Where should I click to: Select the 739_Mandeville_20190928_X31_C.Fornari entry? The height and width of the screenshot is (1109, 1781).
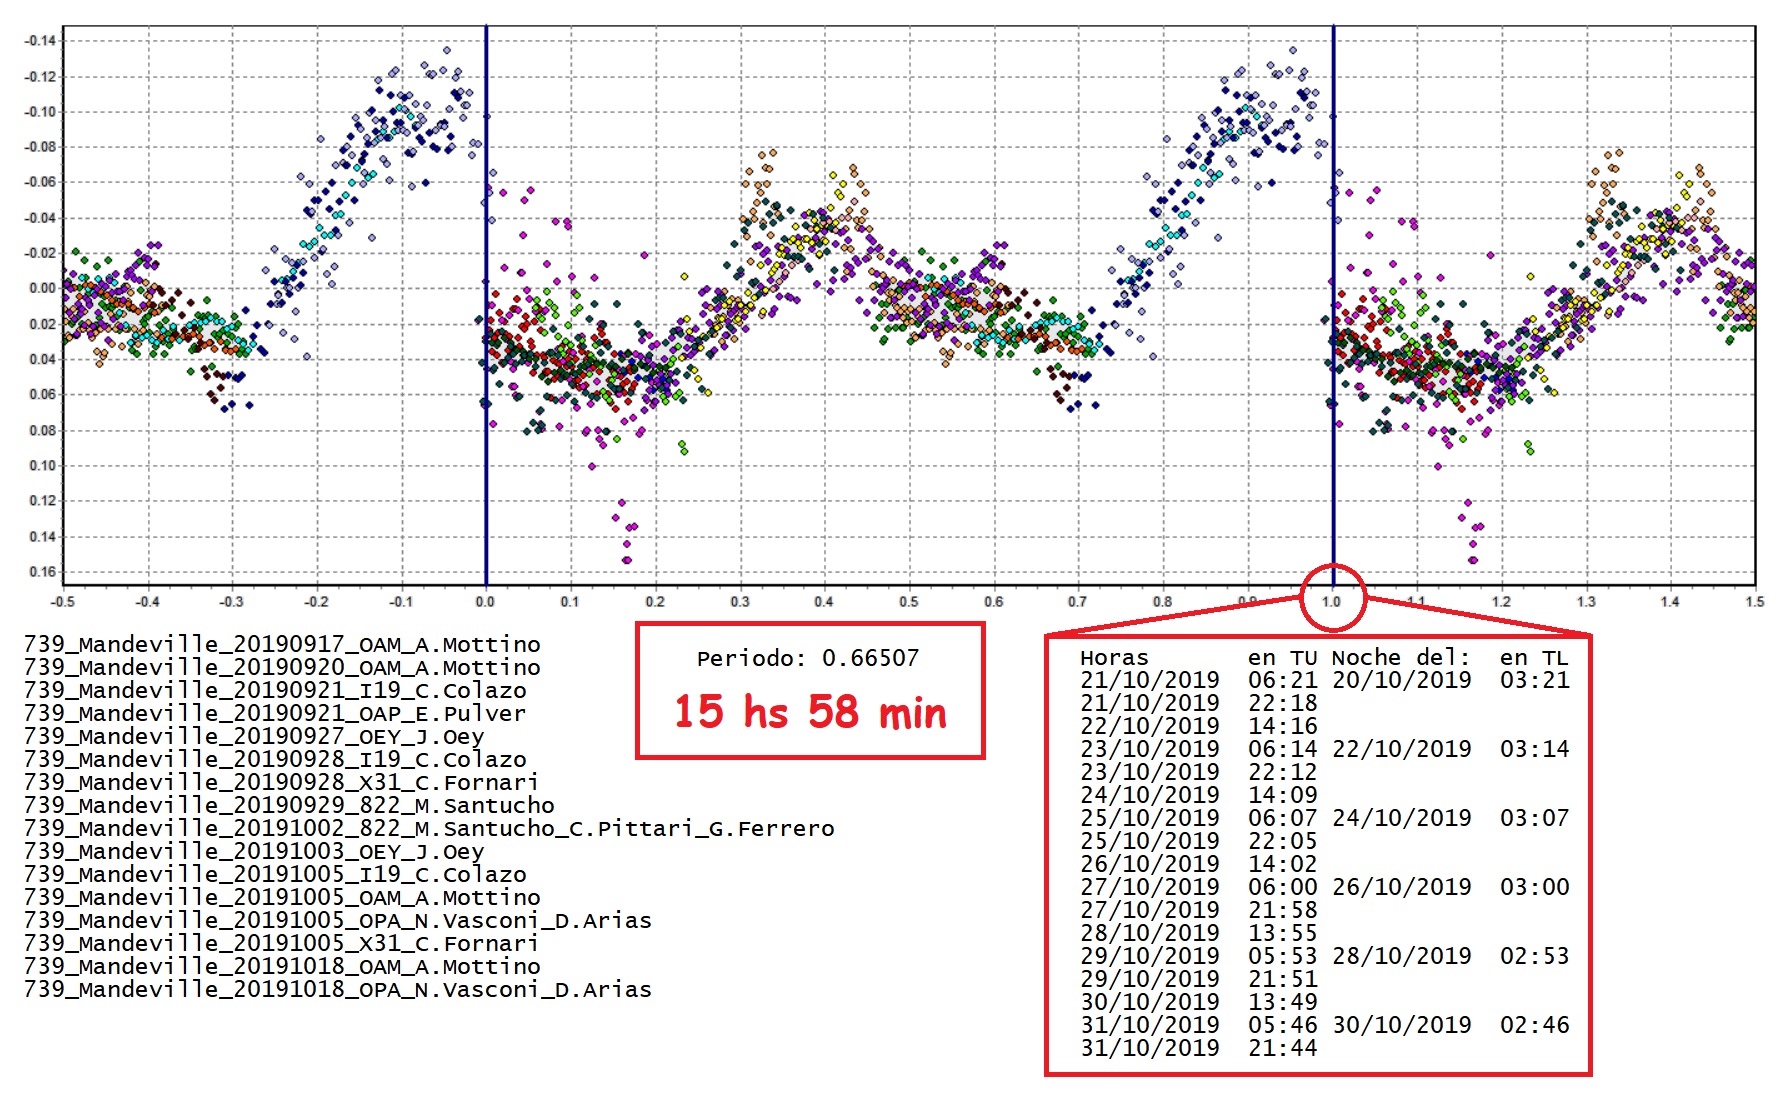(x=281, y=782)
